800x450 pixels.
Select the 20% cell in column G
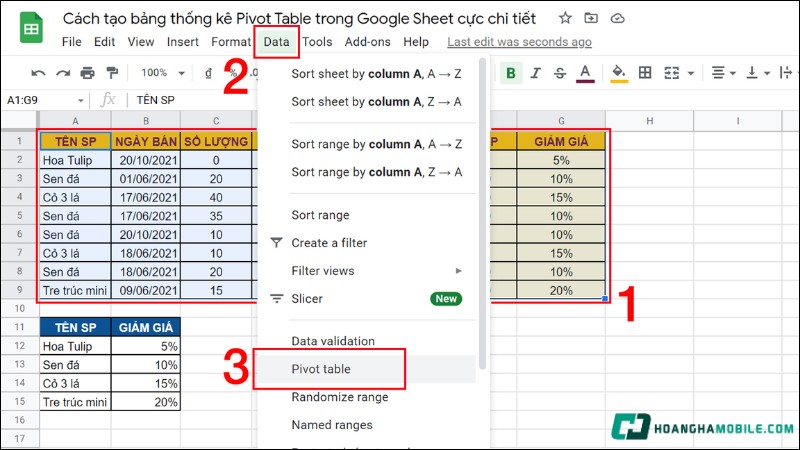tap(561, 290)
